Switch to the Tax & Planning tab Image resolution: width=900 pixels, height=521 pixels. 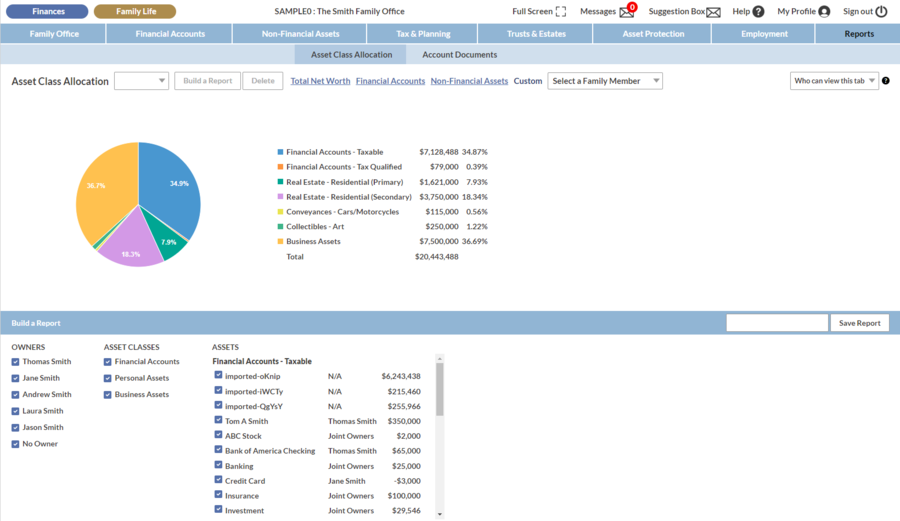[x=423, y=34]
